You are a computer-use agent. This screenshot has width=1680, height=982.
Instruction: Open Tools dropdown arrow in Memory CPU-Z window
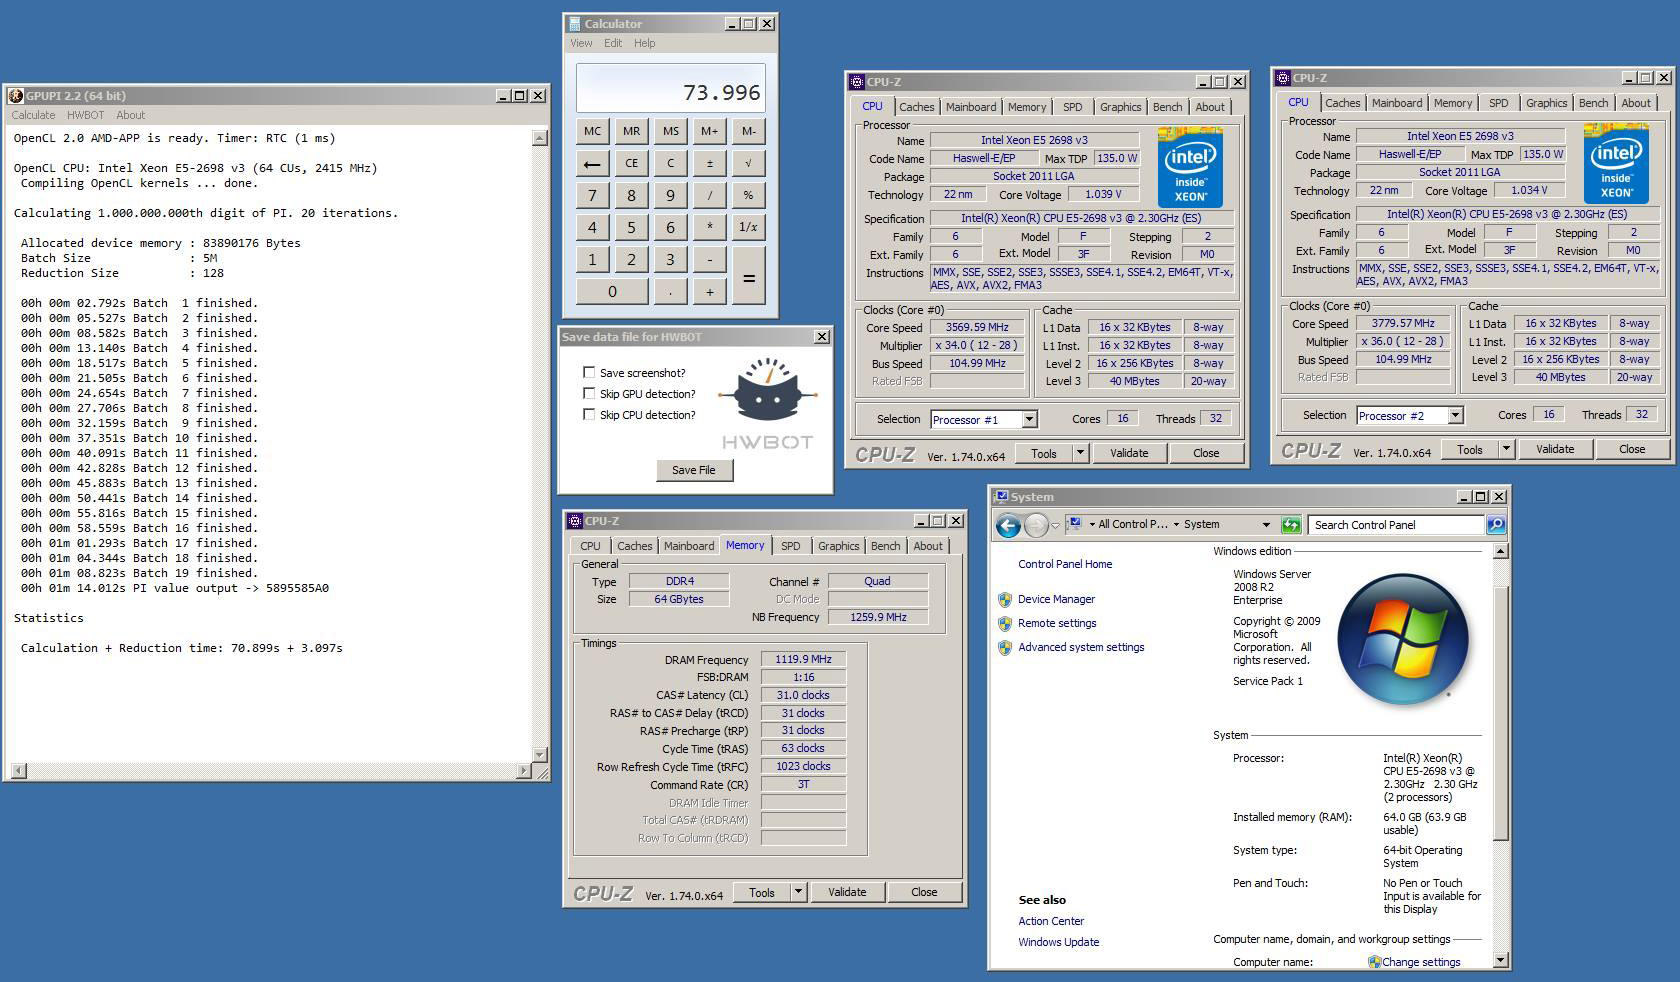(798, 892)
